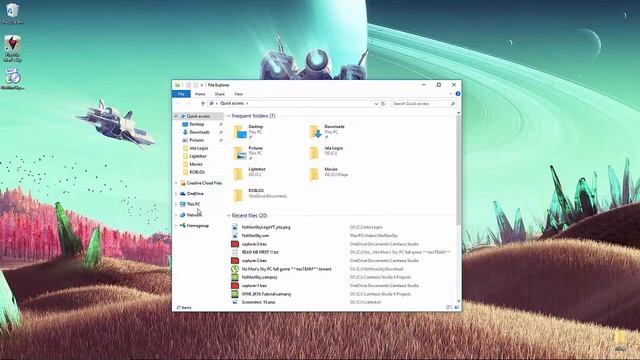This screenshot has width=640, height=360.
Task: Select the NoManSky.camproj file icon
Action: pos(235,277)
